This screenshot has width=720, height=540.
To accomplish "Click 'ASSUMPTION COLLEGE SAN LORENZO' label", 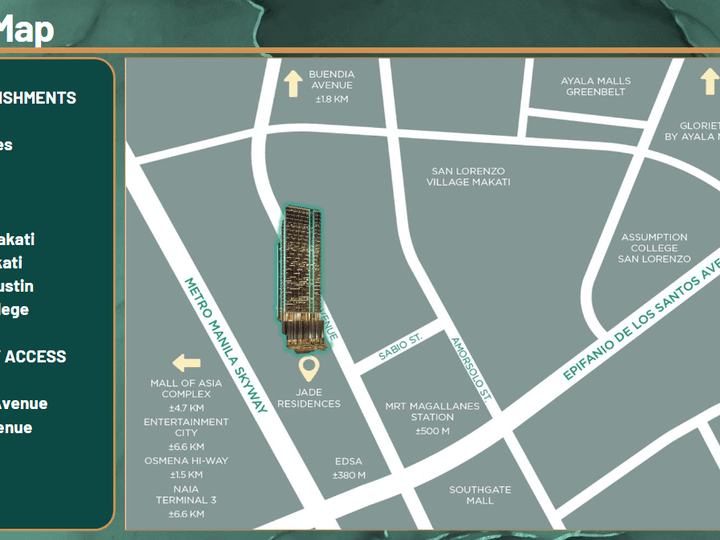I will pyautogui.click(x=654, y=248).
